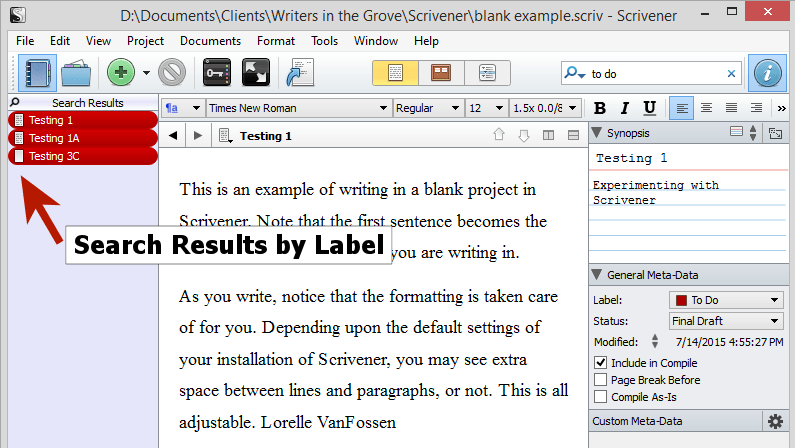Align text right
The width and height of the screenshot is (795, 448).
(x=756, y=108)
